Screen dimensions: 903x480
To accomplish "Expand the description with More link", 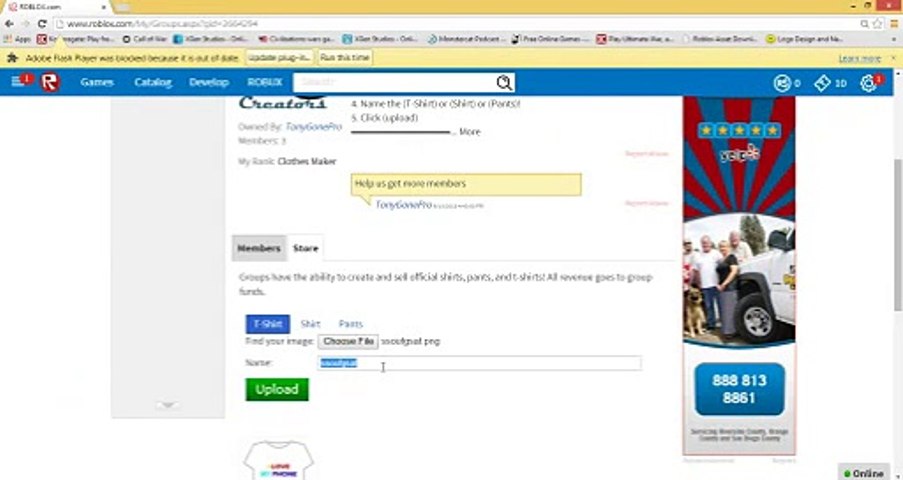I will [x=469, y=131].
